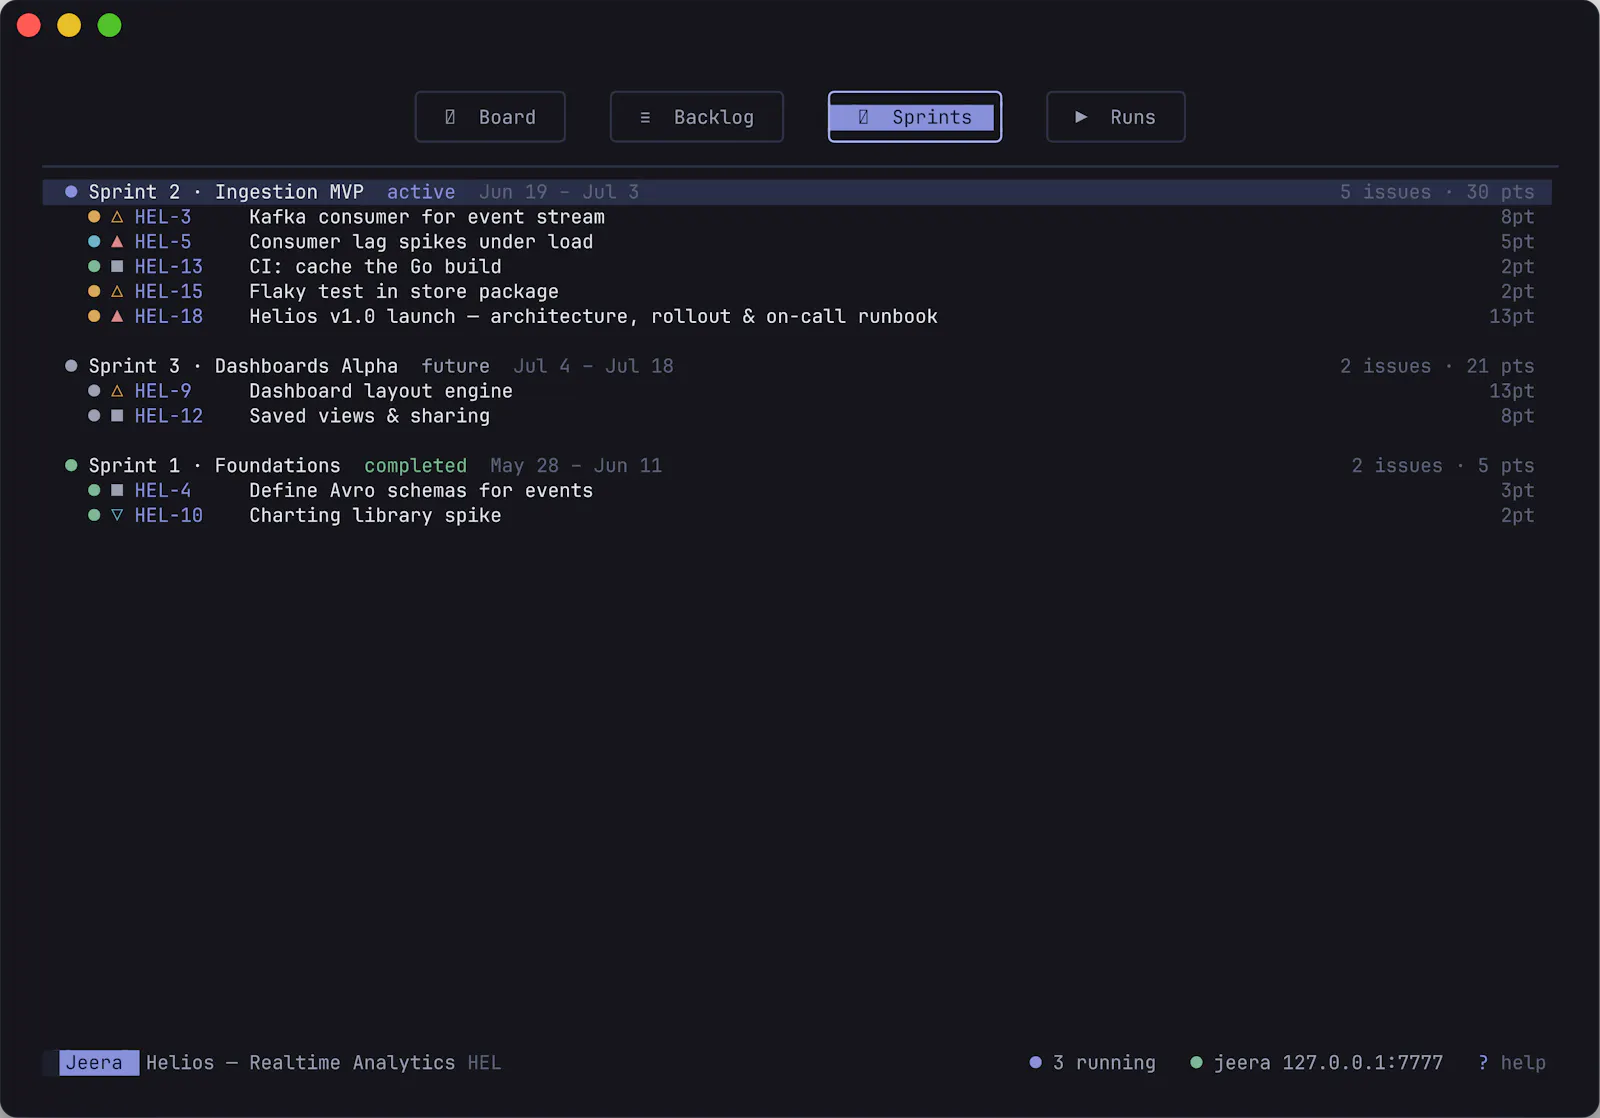Click the '2 issues · 21 pts' summary
This screenshot has width=1600, height=1118.
[1437, 366]
